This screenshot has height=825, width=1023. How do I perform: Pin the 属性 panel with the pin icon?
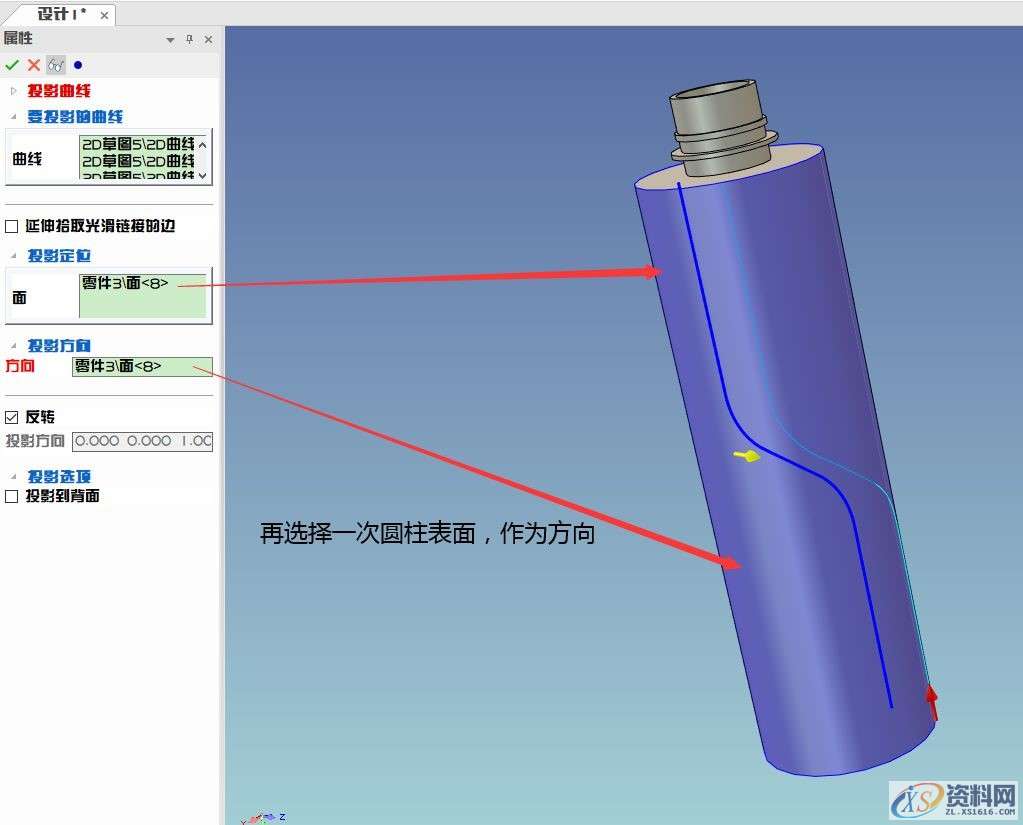point(189,39)
